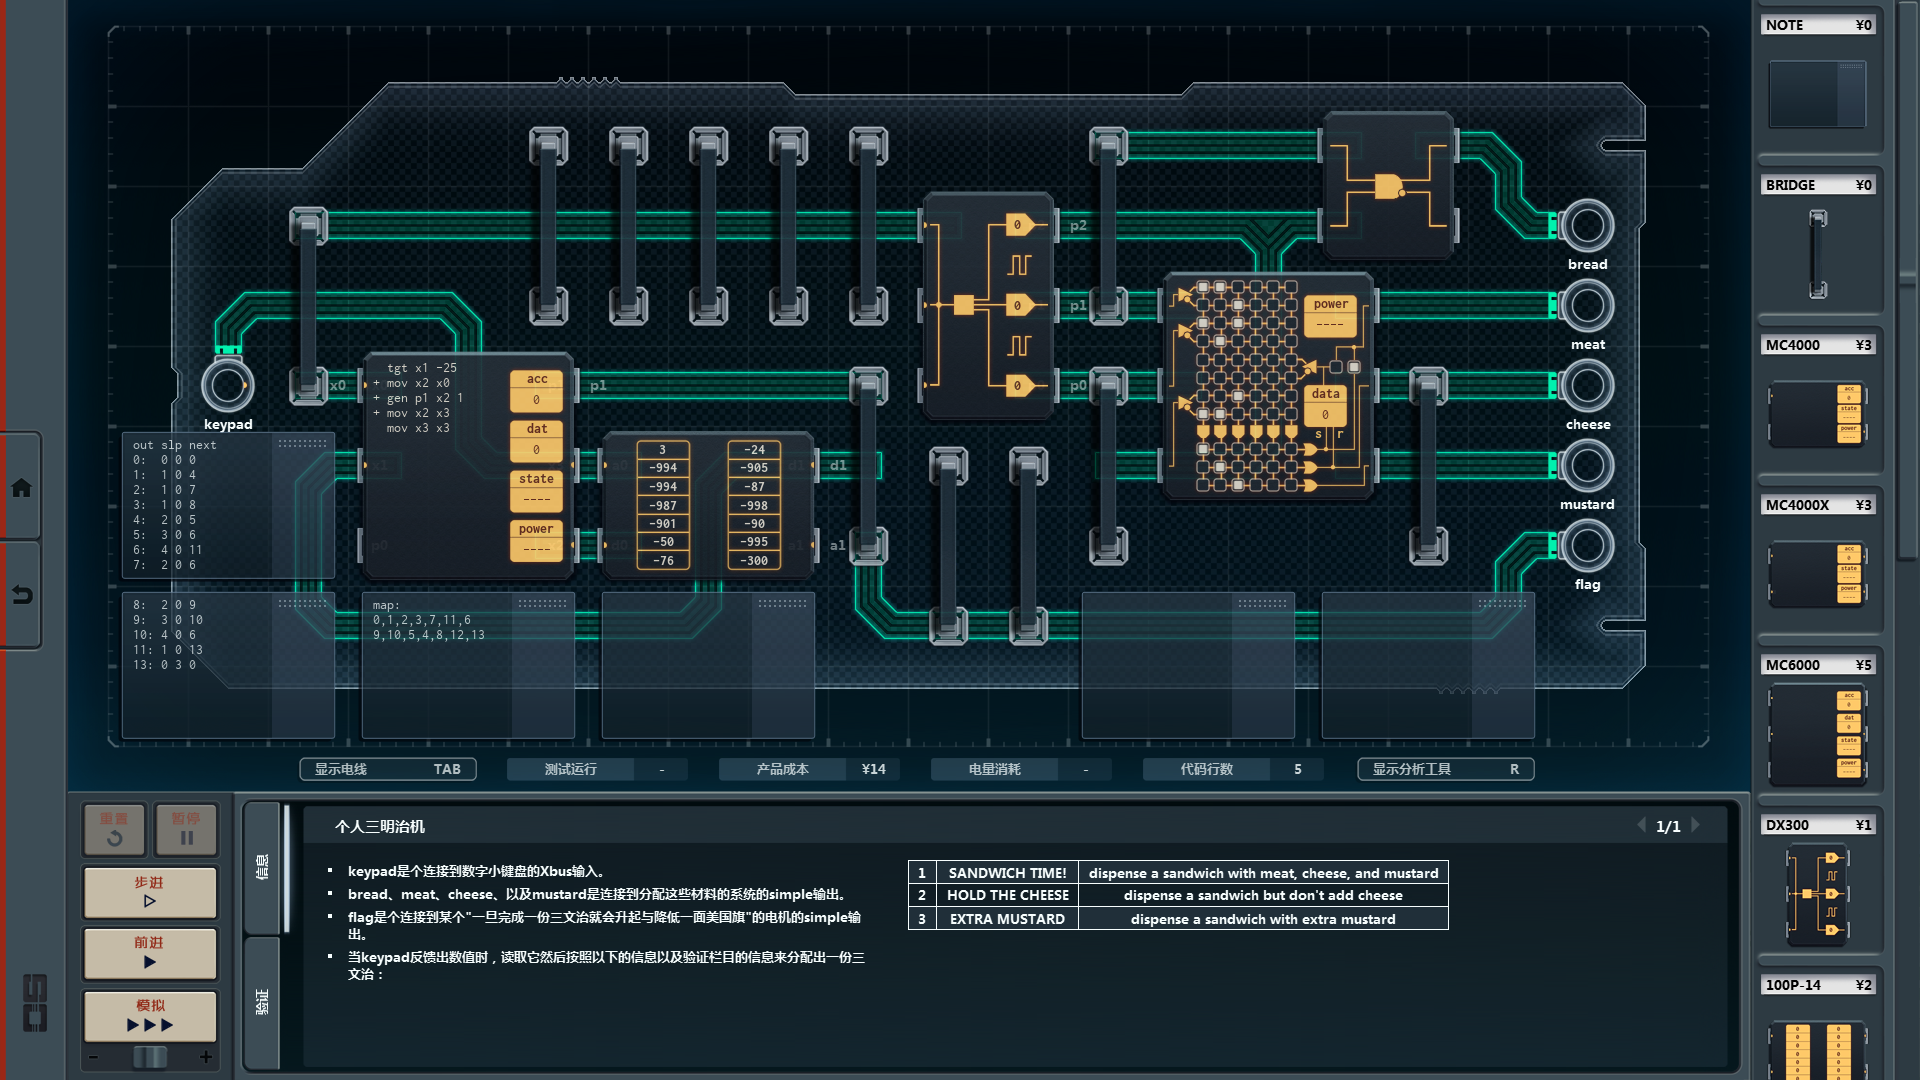Click the undo back arrow icon
The width and height of the screenshot is (1920, 1080).
[x=21, y=595]
